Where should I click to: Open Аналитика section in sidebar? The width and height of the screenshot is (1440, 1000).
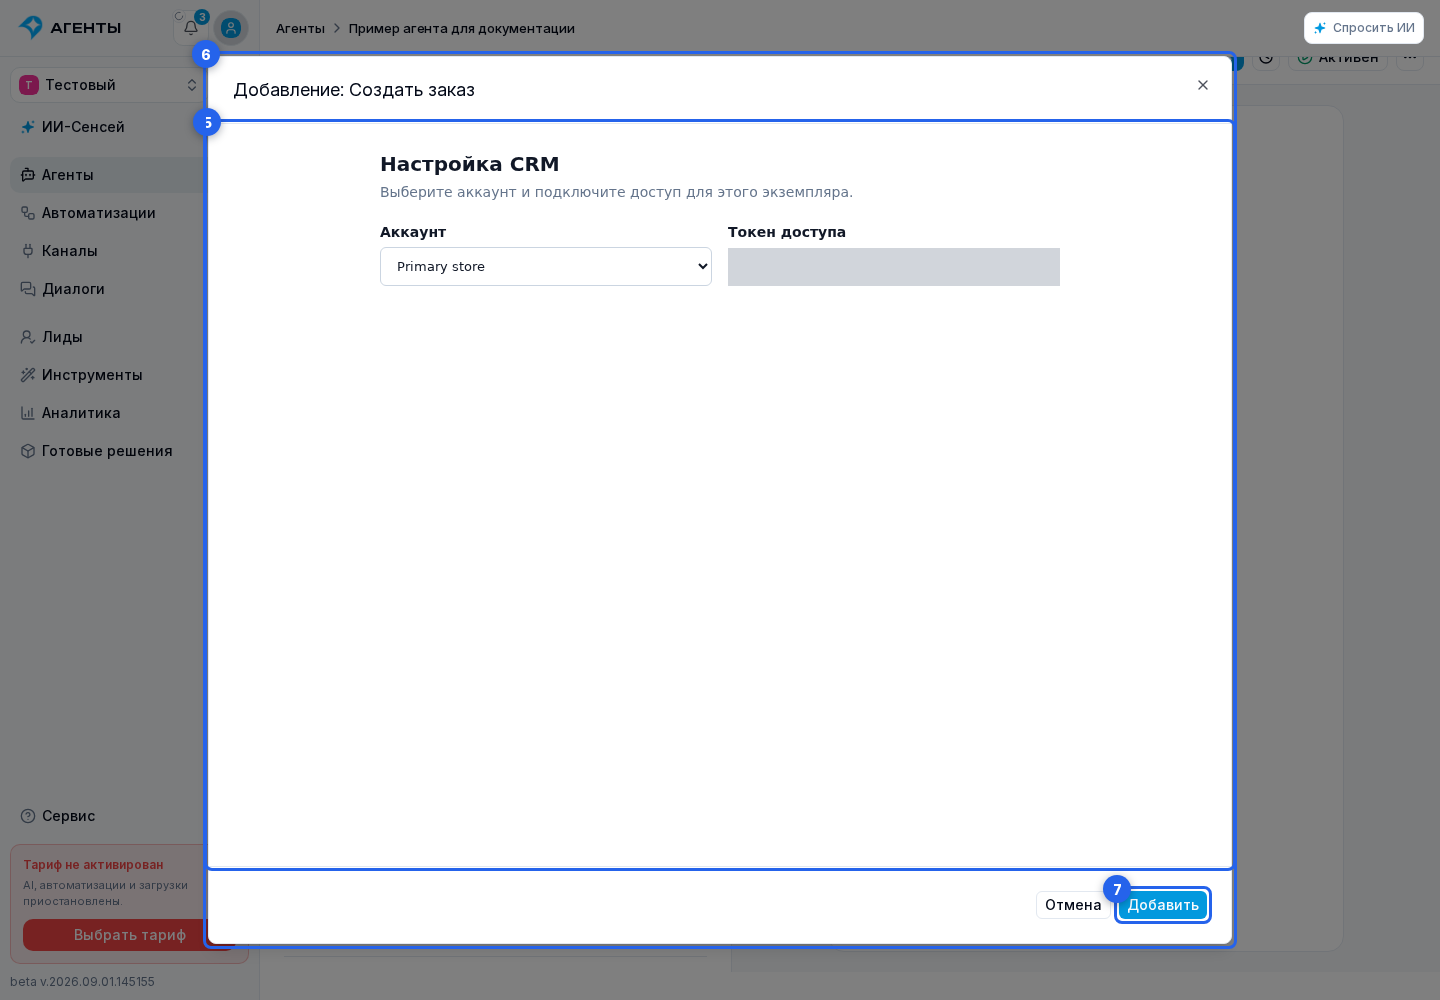point(107,413)
